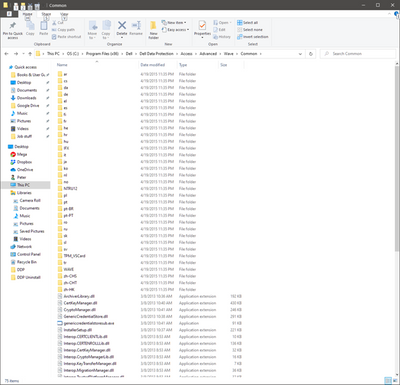Click the New folder icon
This screenshot has width=400, height=385.
[153, 26]
